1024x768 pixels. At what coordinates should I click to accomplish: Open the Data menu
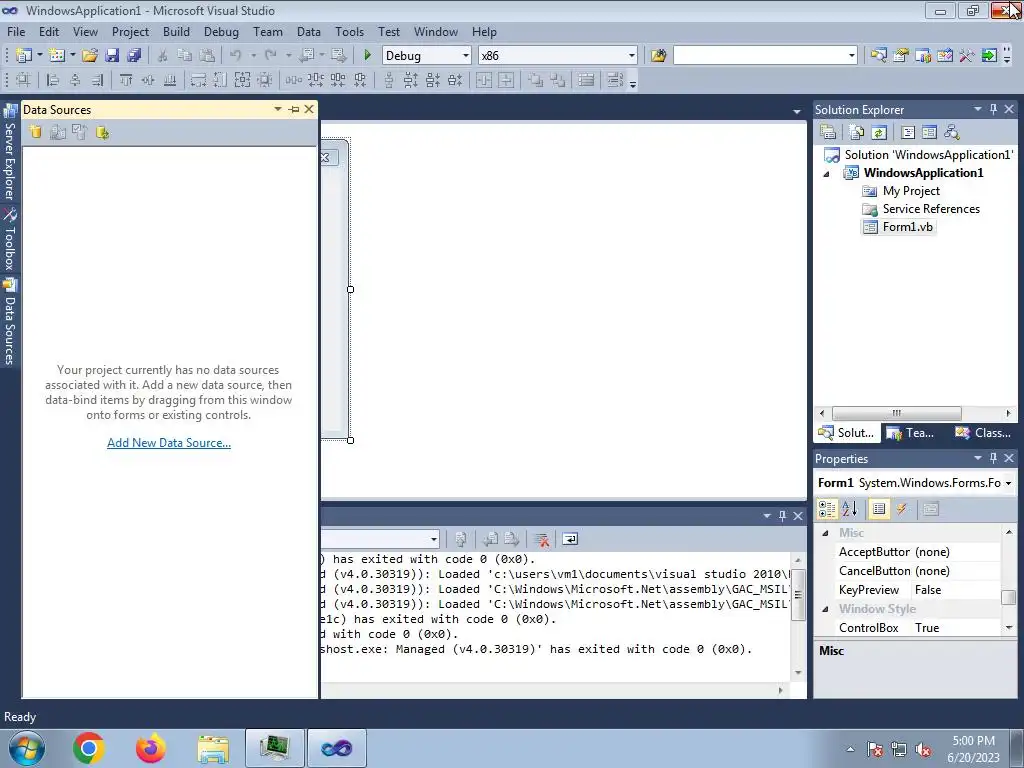[x=308, y=32]
